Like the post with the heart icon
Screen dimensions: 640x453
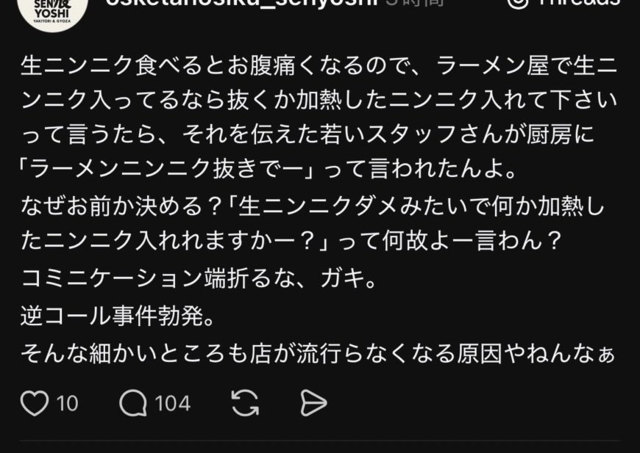click(34, 403)
